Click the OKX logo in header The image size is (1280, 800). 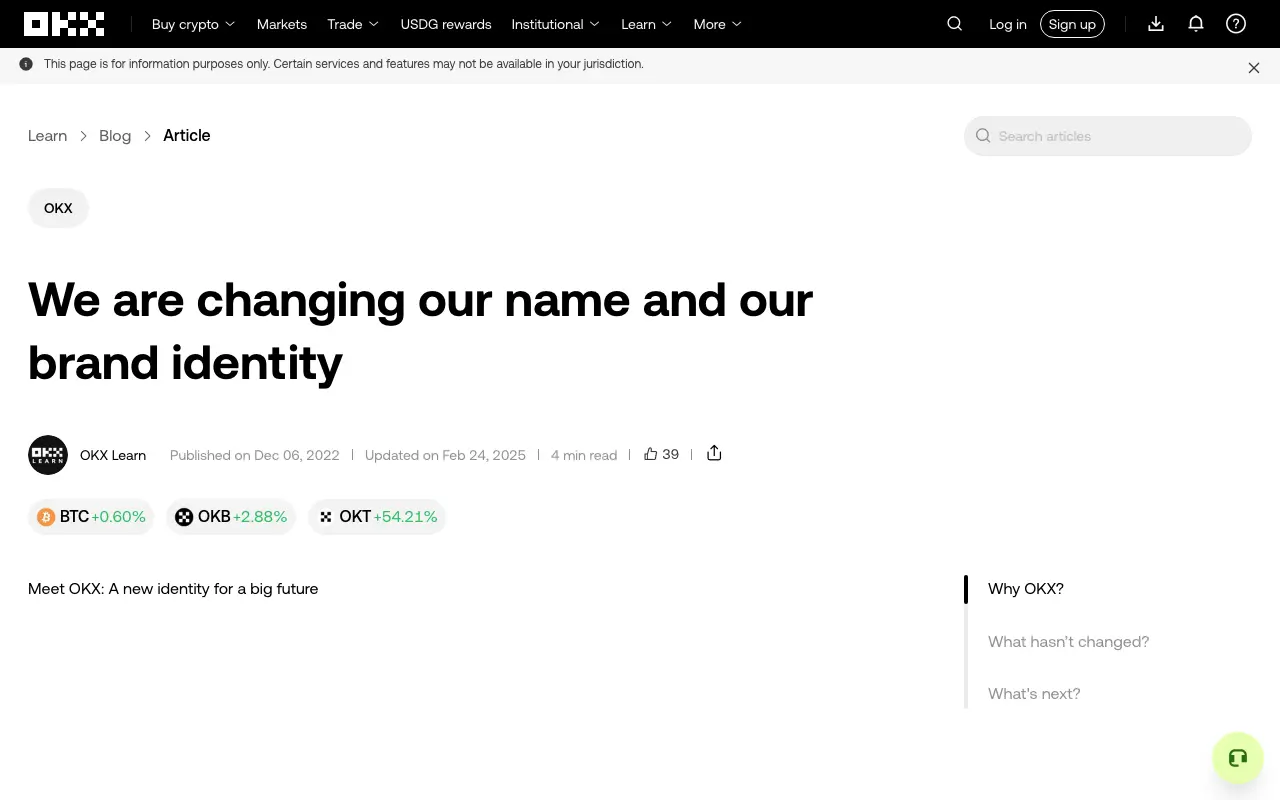64,24
